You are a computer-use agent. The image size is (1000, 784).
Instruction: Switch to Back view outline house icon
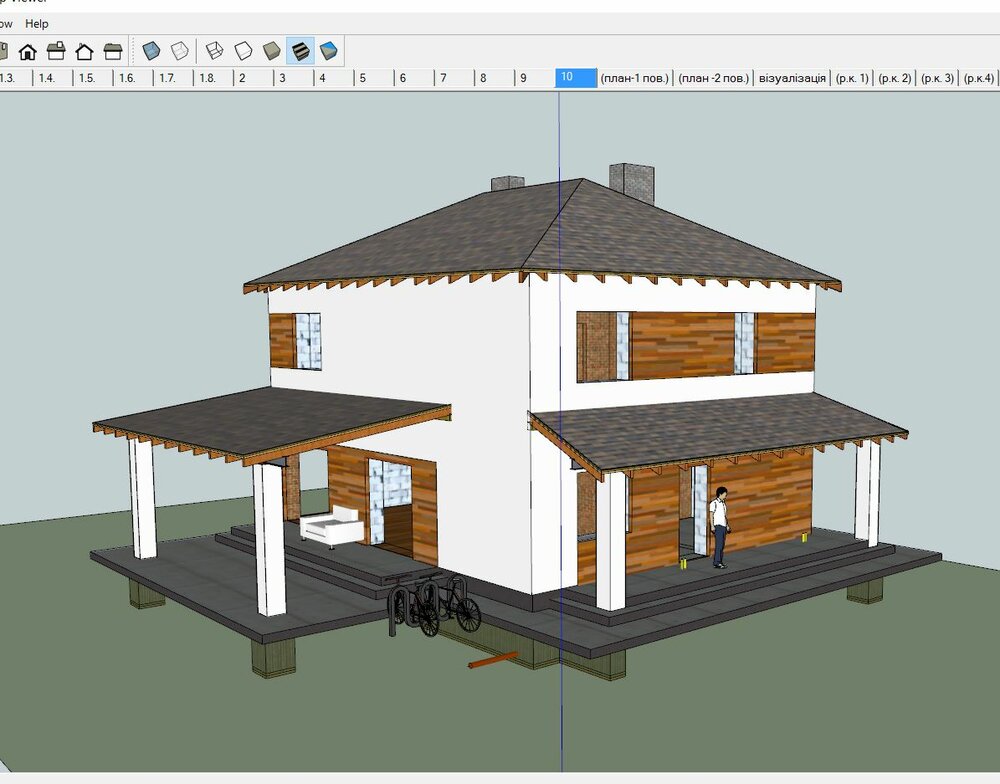tap(85, 51)
